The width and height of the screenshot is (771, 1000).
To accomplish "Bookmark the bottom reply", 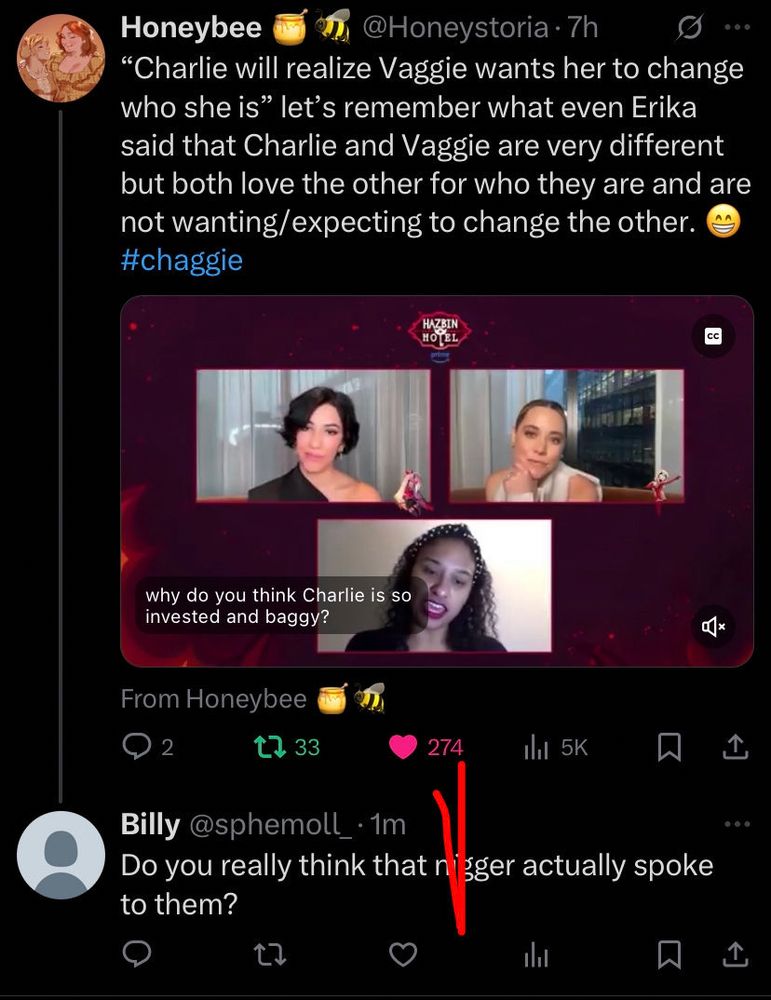I will 669,955.
